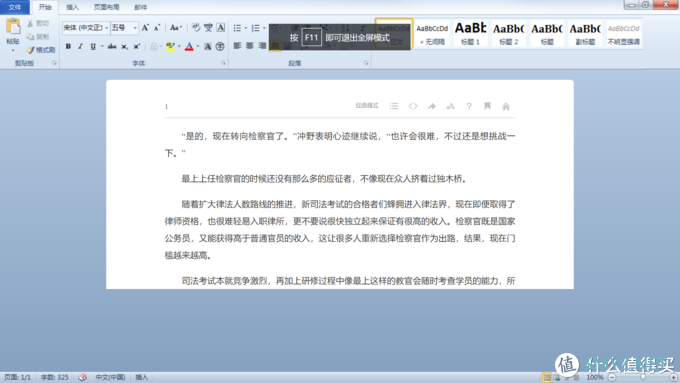
Task: Click the 中文(中国) language indicator in status bar
Action: (x=110, y=377)
